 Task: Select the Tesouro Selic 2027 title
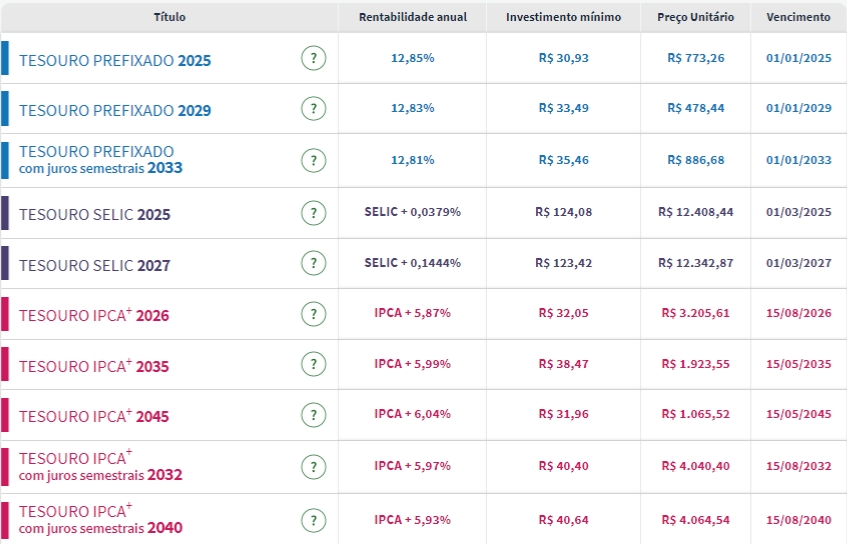tap(94, 266)
